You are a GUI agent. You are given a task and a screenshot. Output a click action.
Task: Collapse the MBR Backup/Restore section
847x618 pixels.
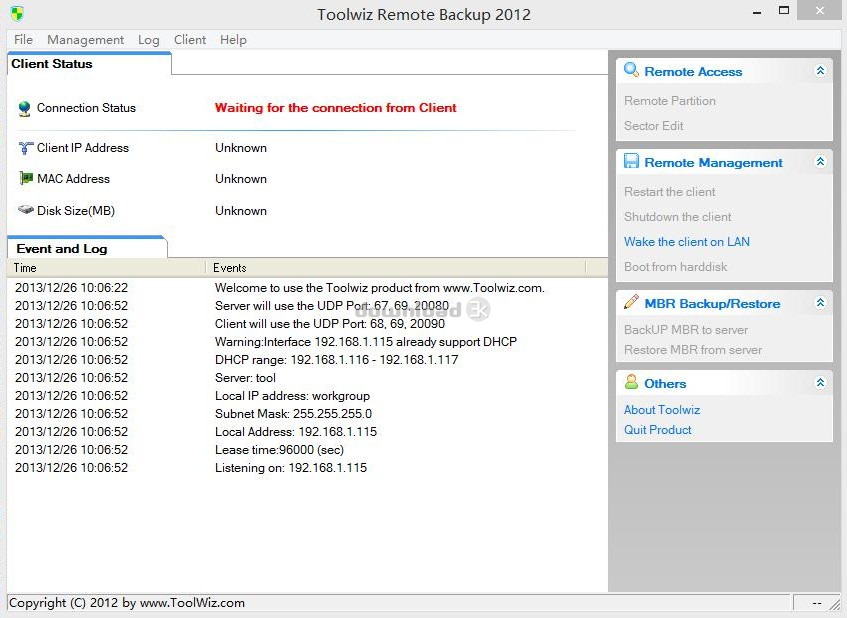[x=820, y=303]
